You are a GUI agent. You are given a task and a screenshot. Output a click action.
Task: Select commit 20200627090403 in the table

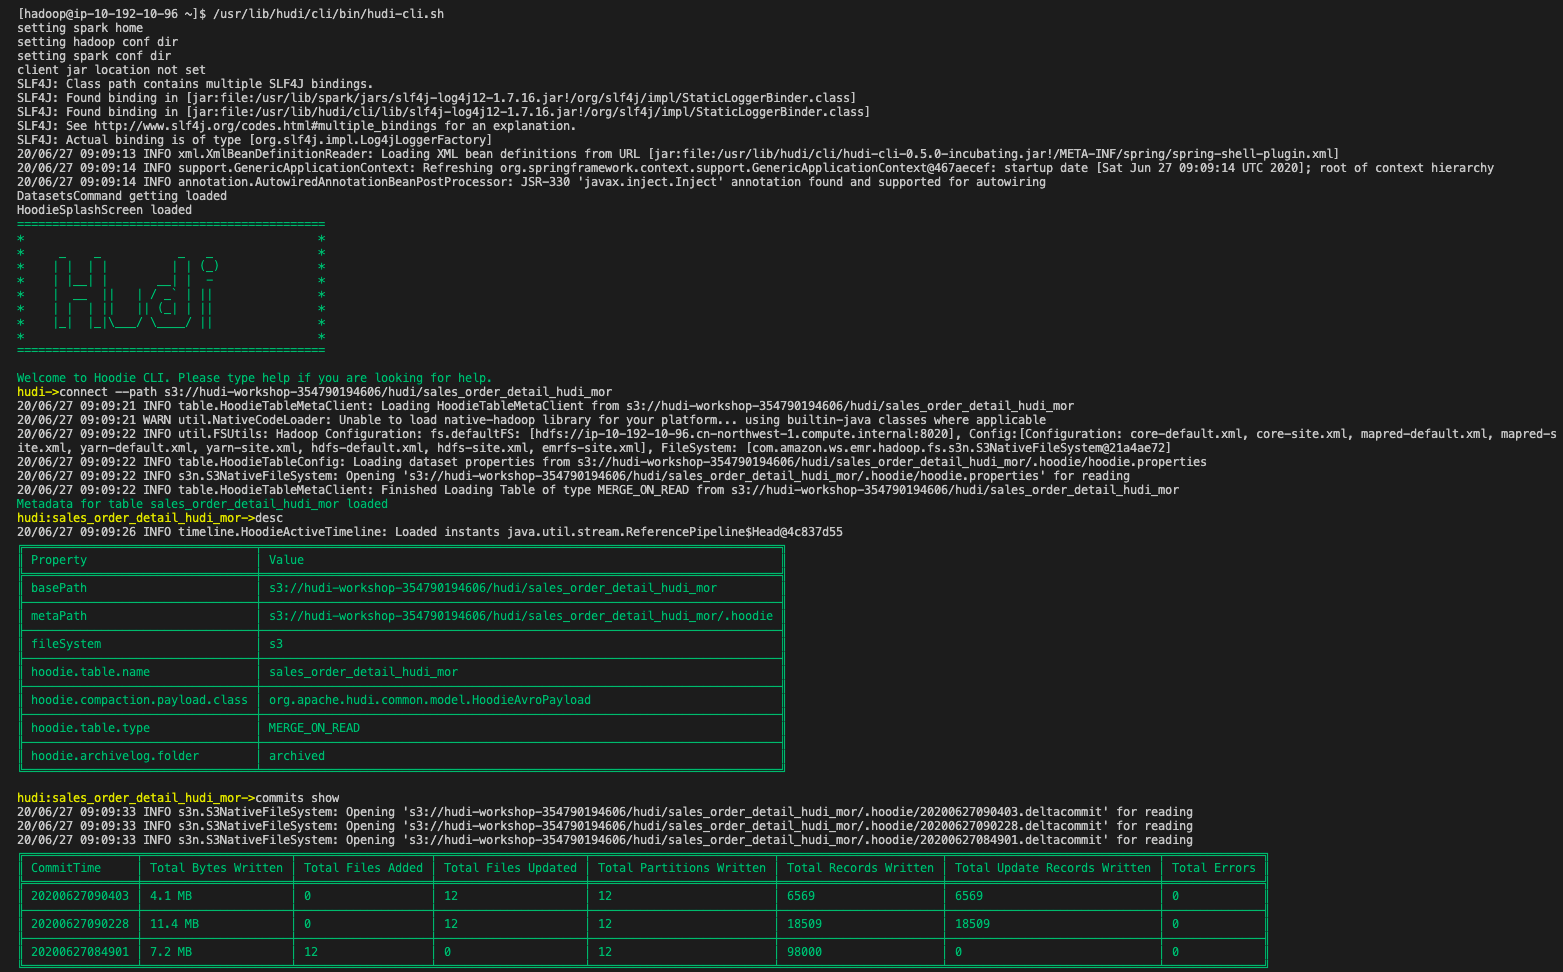coord(80,896)
